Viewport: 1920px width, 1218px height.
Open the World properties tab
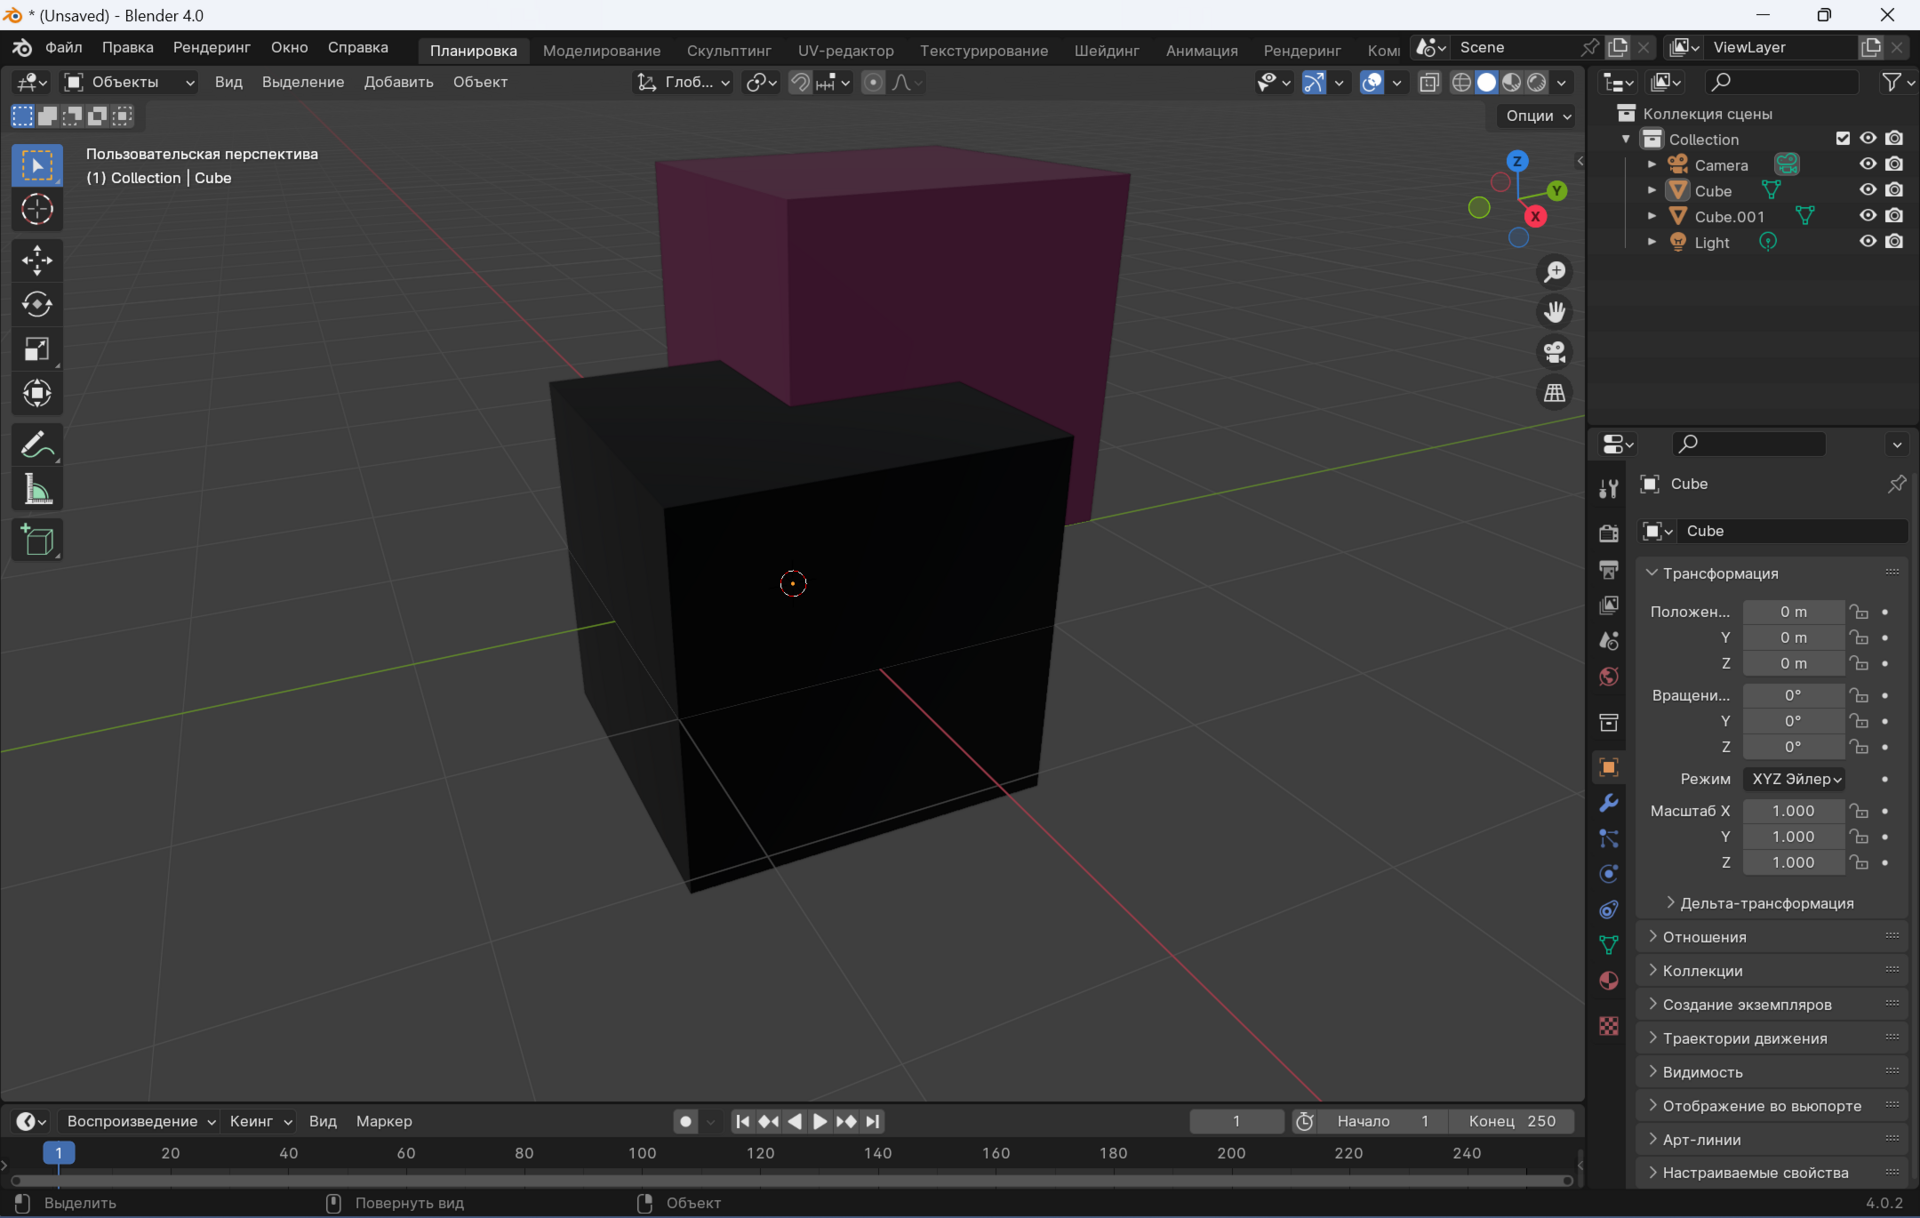[x=1608, y=677]
